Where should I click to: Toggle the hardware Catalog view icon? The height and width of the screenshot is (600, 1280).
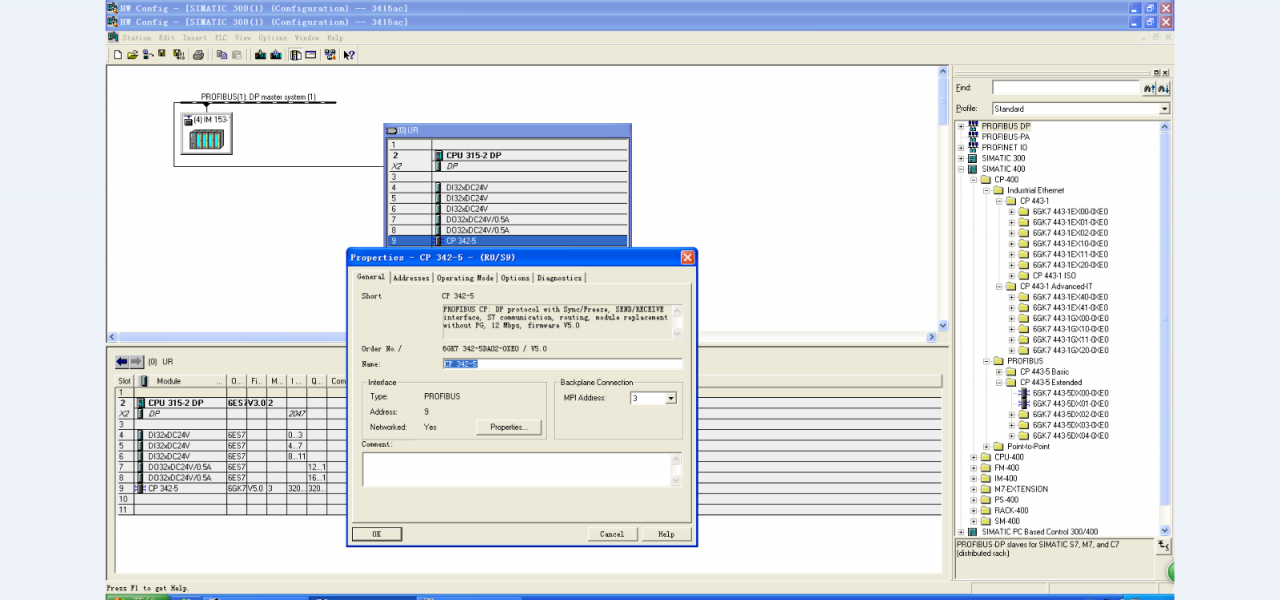pos(296,55)
